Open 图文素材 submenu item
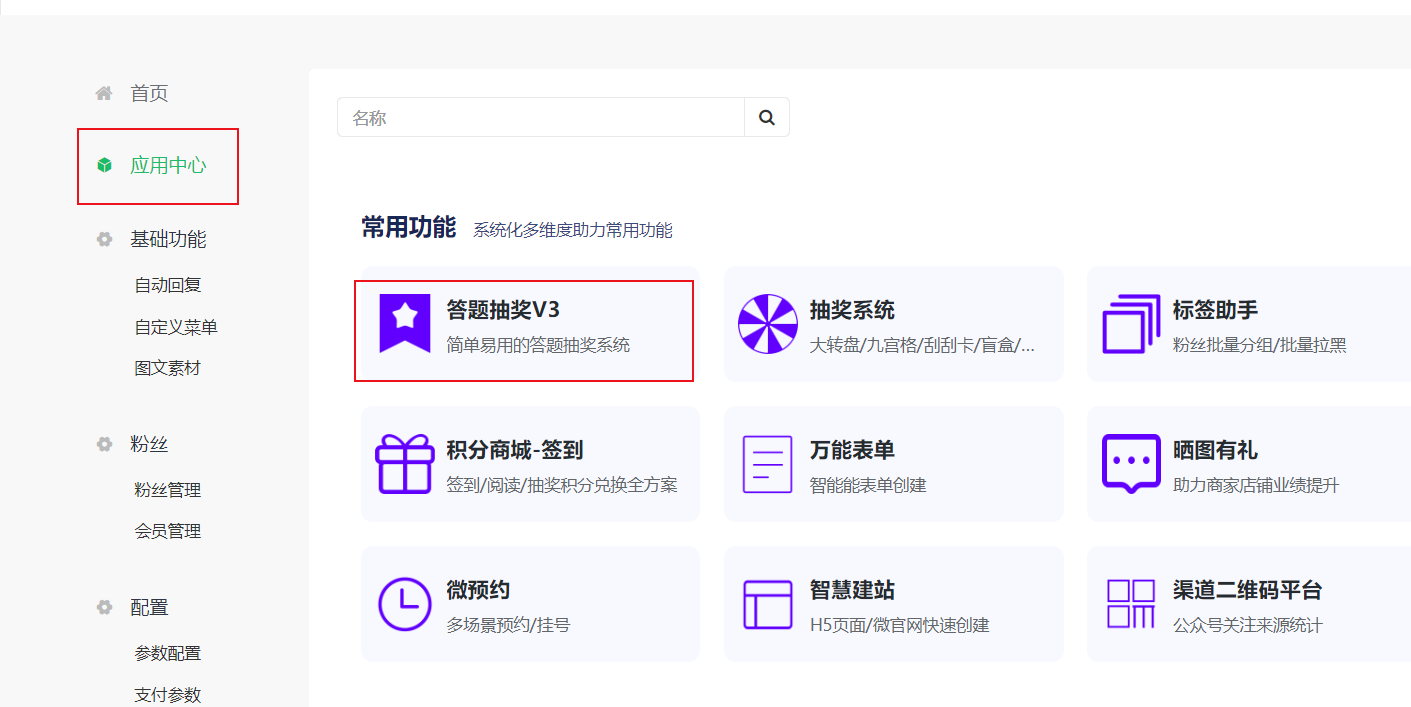The width and height of the screenshot is (1411, 707). pyautogui.click(x=168, y=368)
